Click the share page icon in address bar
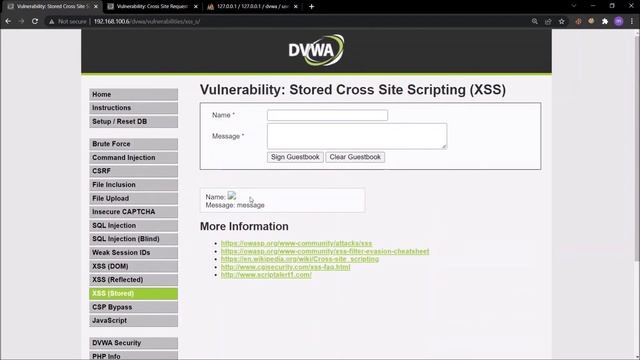This screenshot has width=640, height=360. [548, 21]
